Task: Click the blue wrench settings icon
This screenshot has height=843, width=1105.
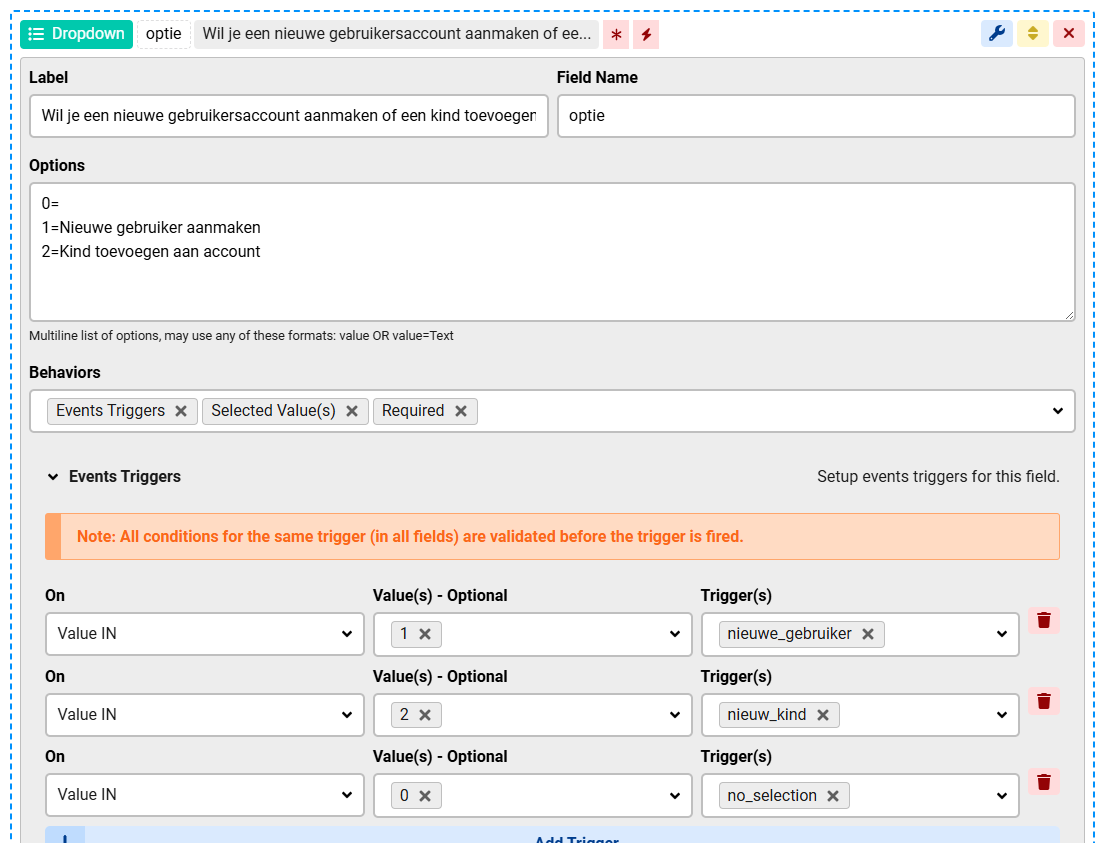Action: [x=996, y=34]
